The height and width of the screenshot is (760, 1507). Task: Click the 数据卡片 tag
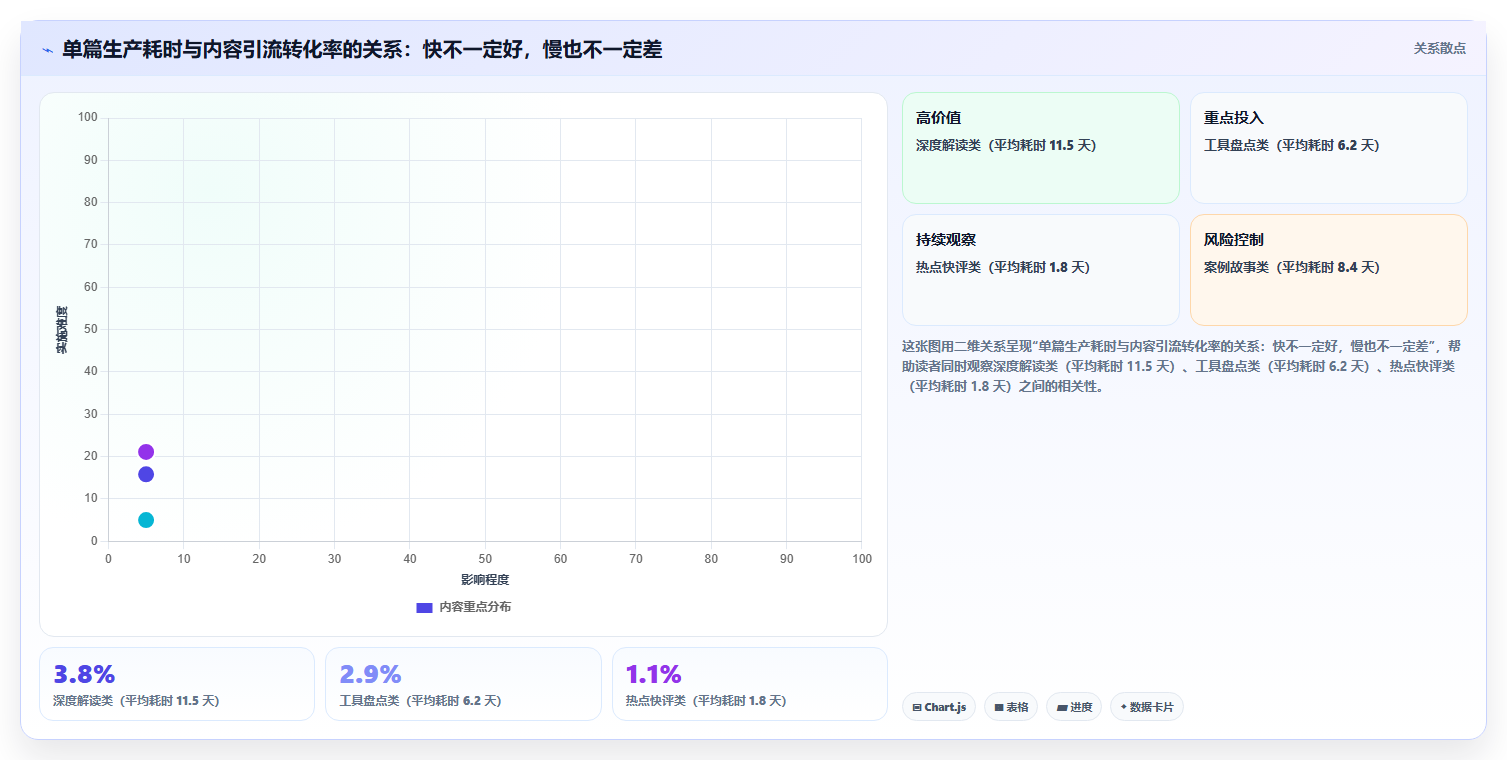[x=1147, y=707]
